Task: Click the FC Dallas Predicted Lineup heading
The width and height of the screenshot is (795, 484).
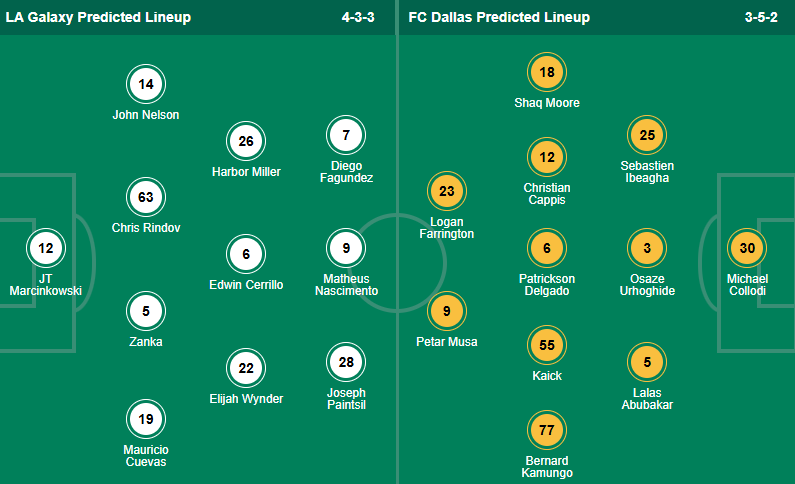Action: pyautogui.click(x=499, y=17)
